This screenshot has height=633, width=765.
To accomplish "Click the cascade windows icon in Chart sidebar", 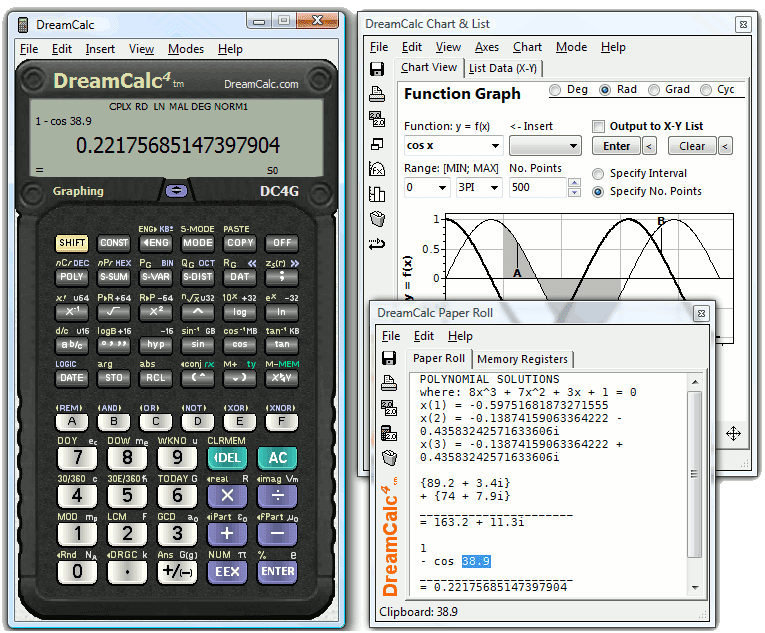I will (377, 144).
